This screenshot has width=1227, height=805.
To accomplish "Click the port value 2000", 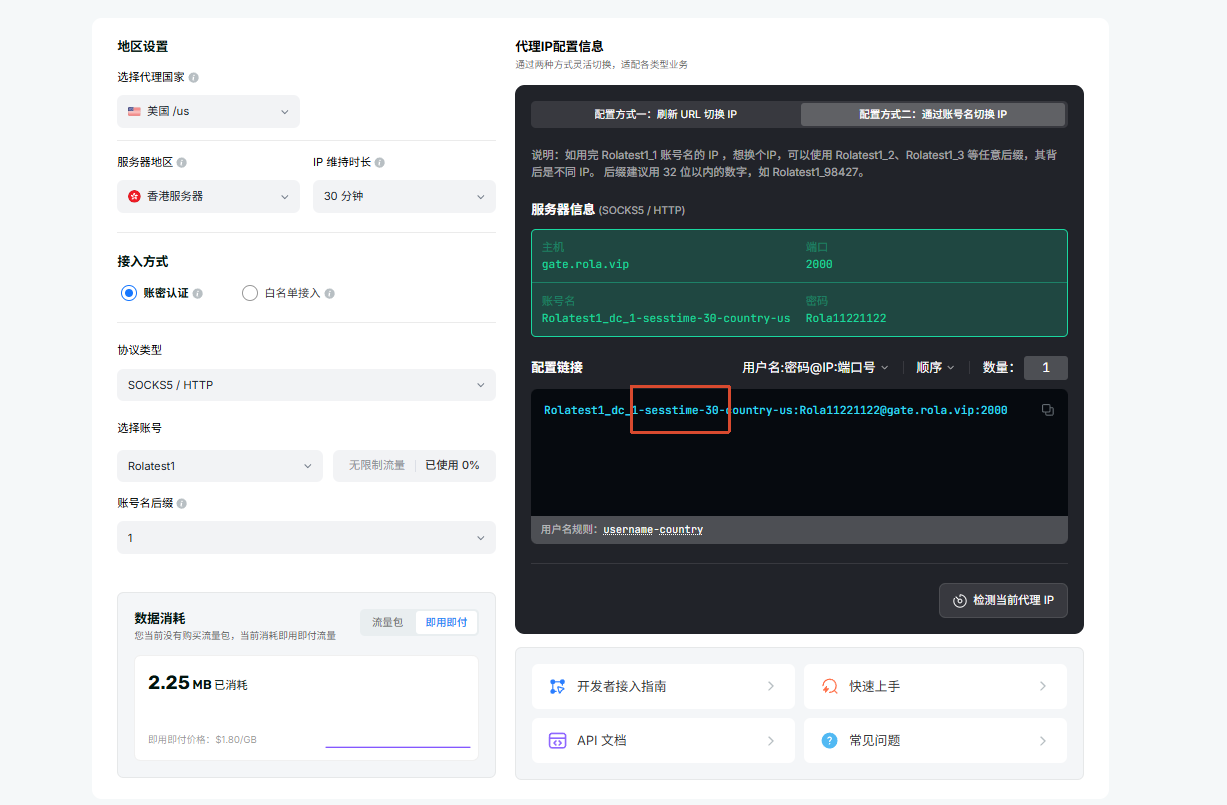I will coord(819,265).
